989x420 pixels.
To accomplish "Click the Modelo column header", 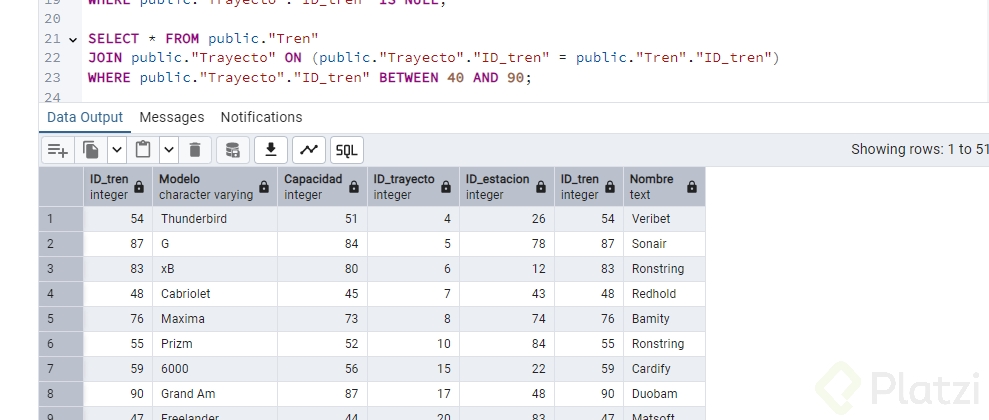I will pyautogui.click(x=206, y=186).
